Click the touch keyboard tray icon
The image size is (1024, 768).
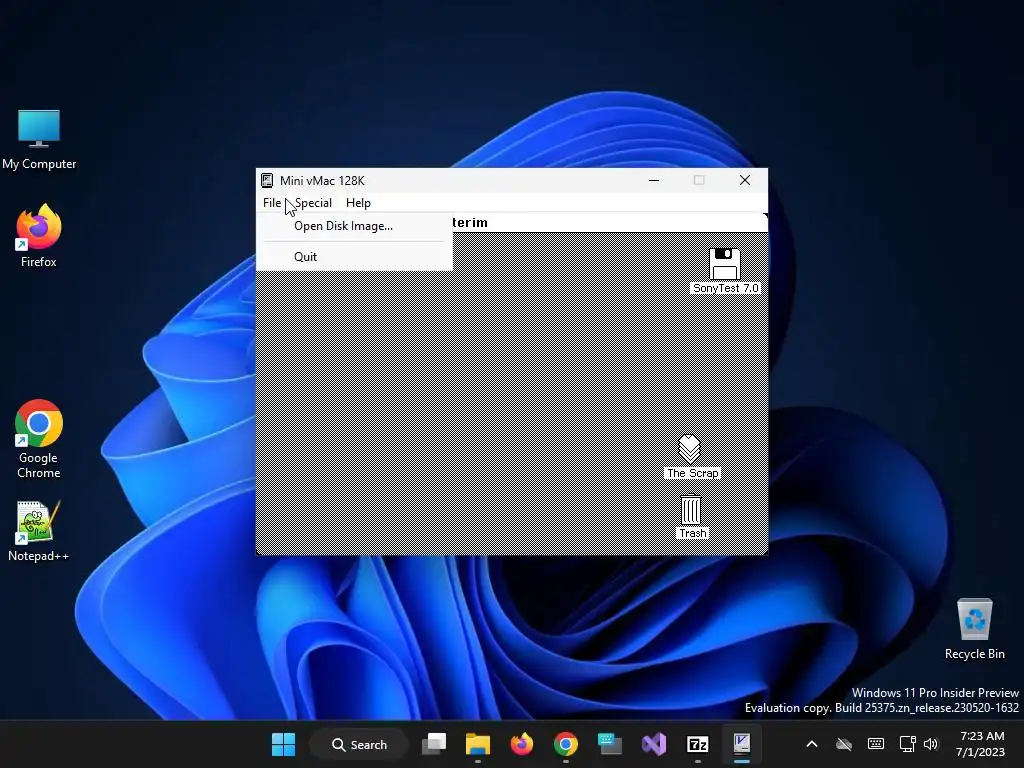click(876, 744)
